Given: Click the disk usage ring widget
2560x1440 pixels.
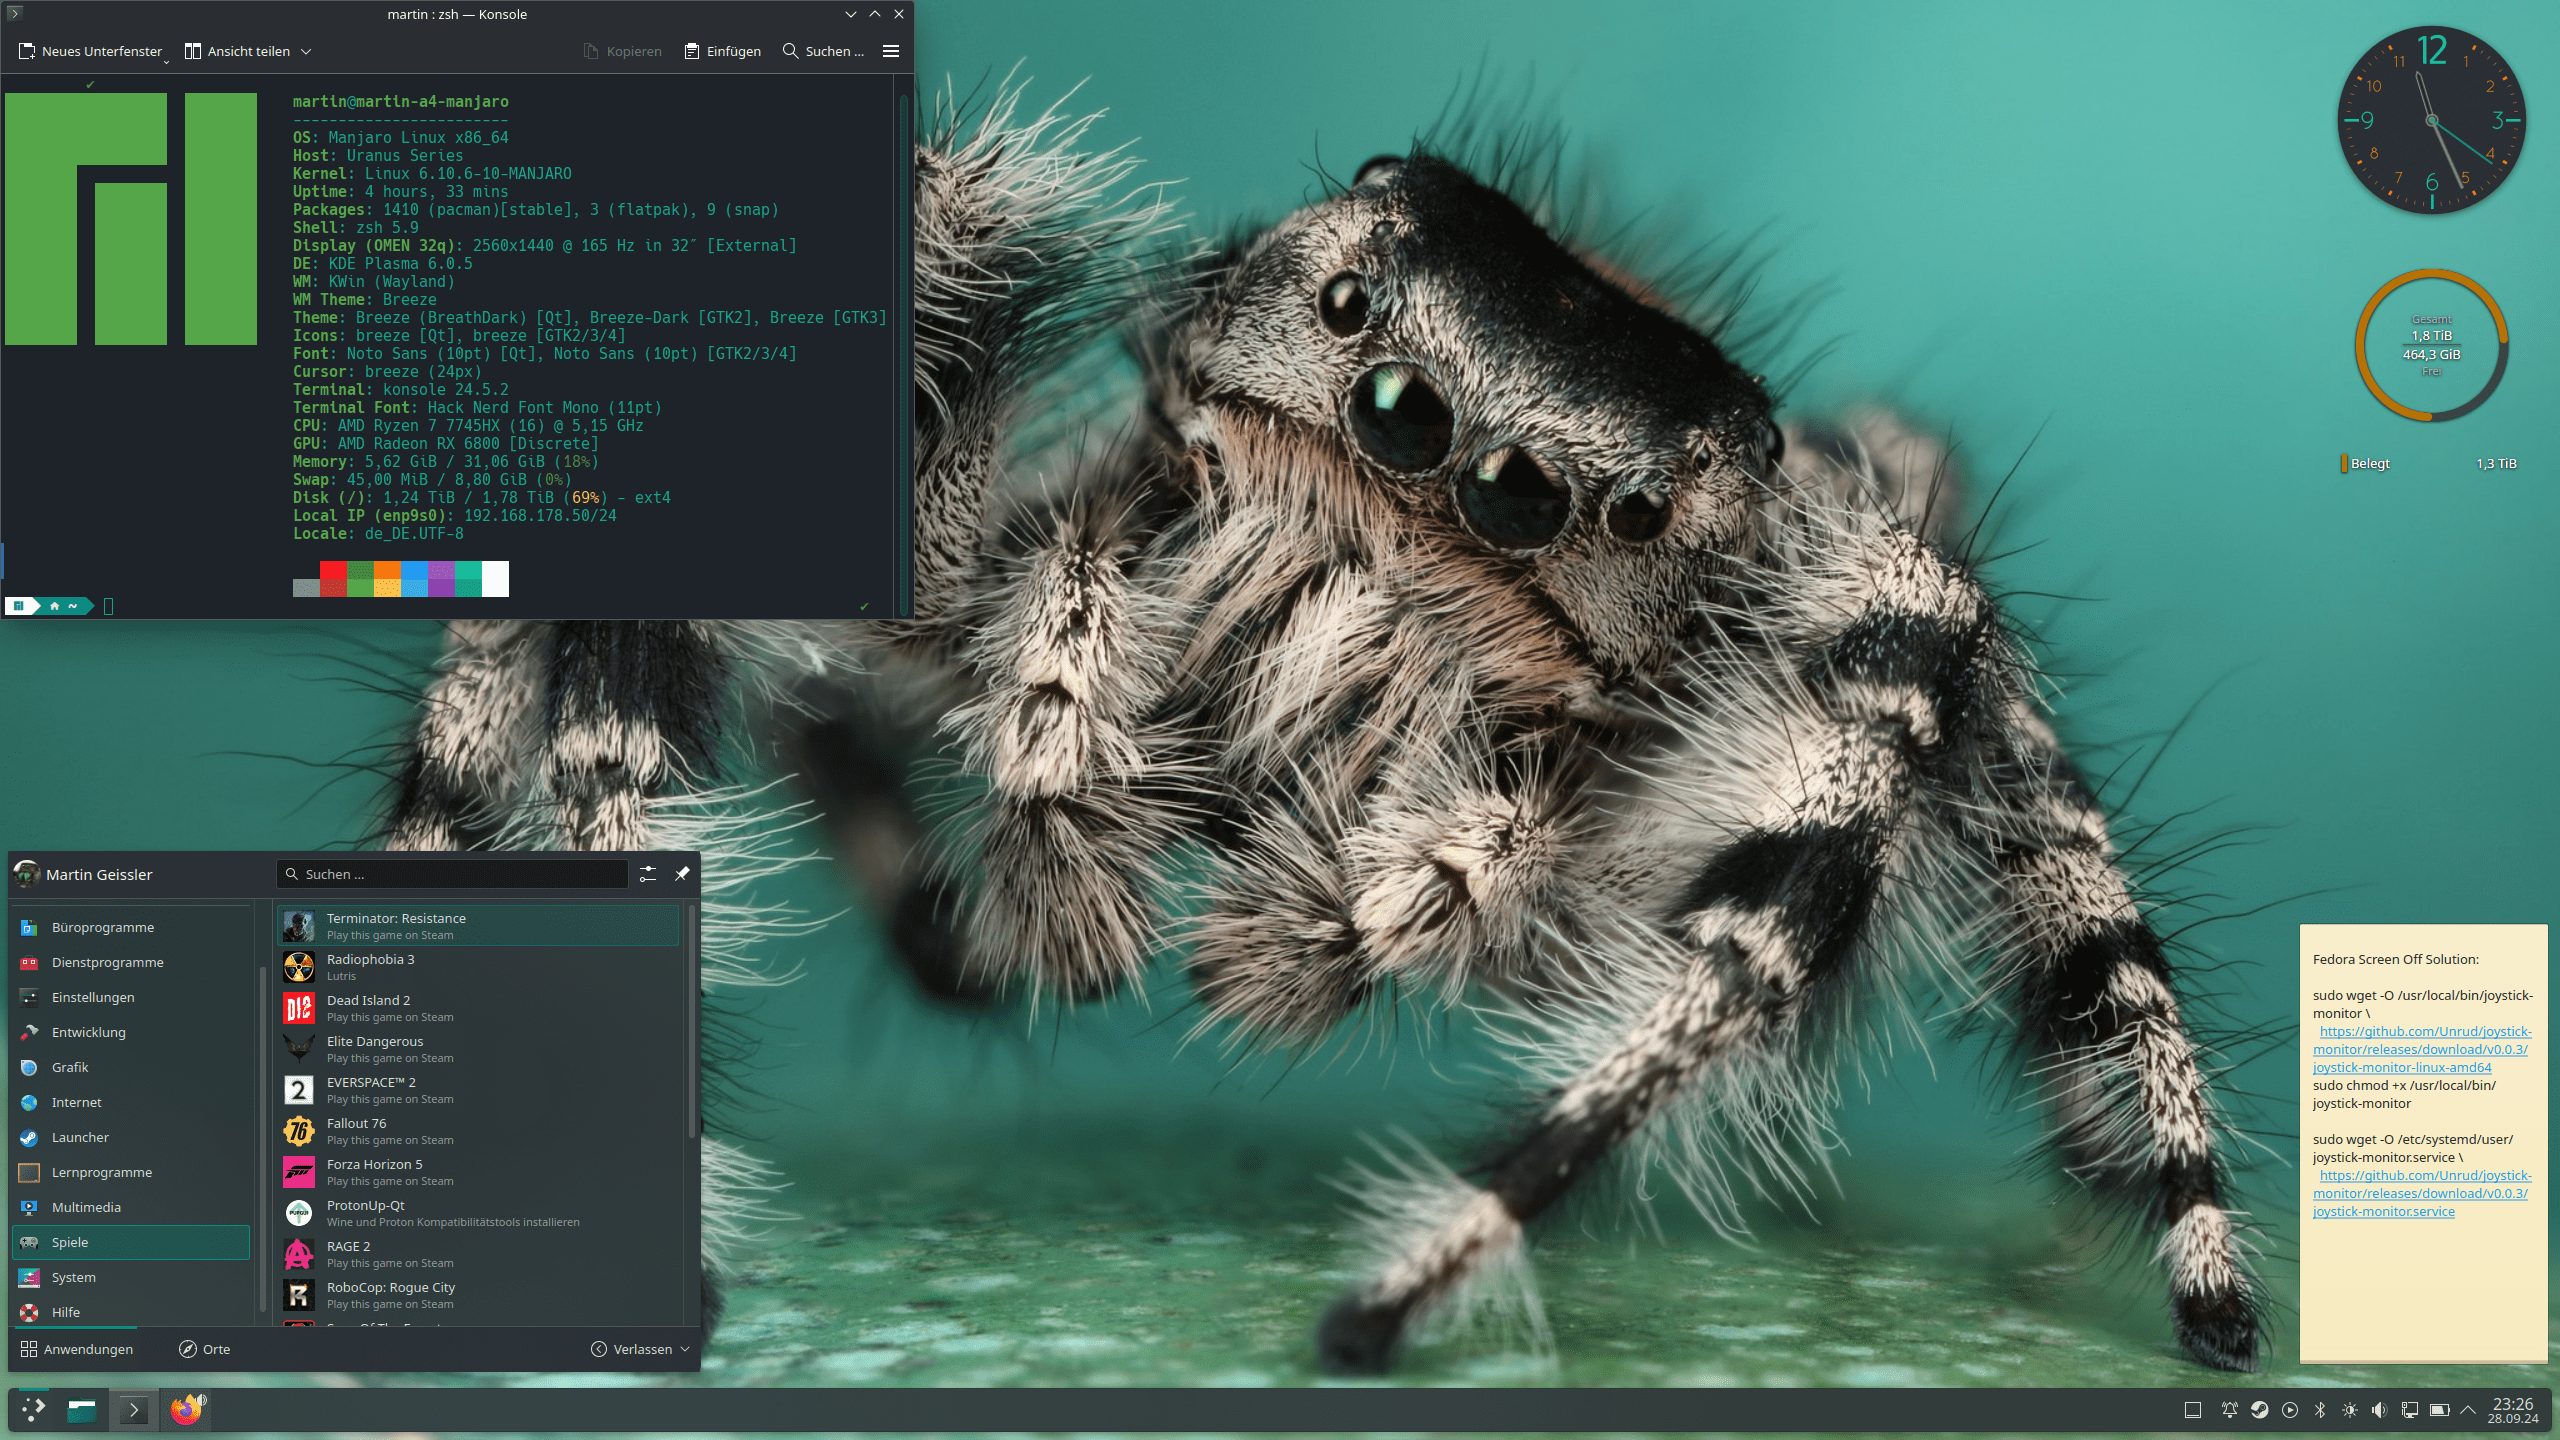Looking at the screenshot, I should (2431, 345).
